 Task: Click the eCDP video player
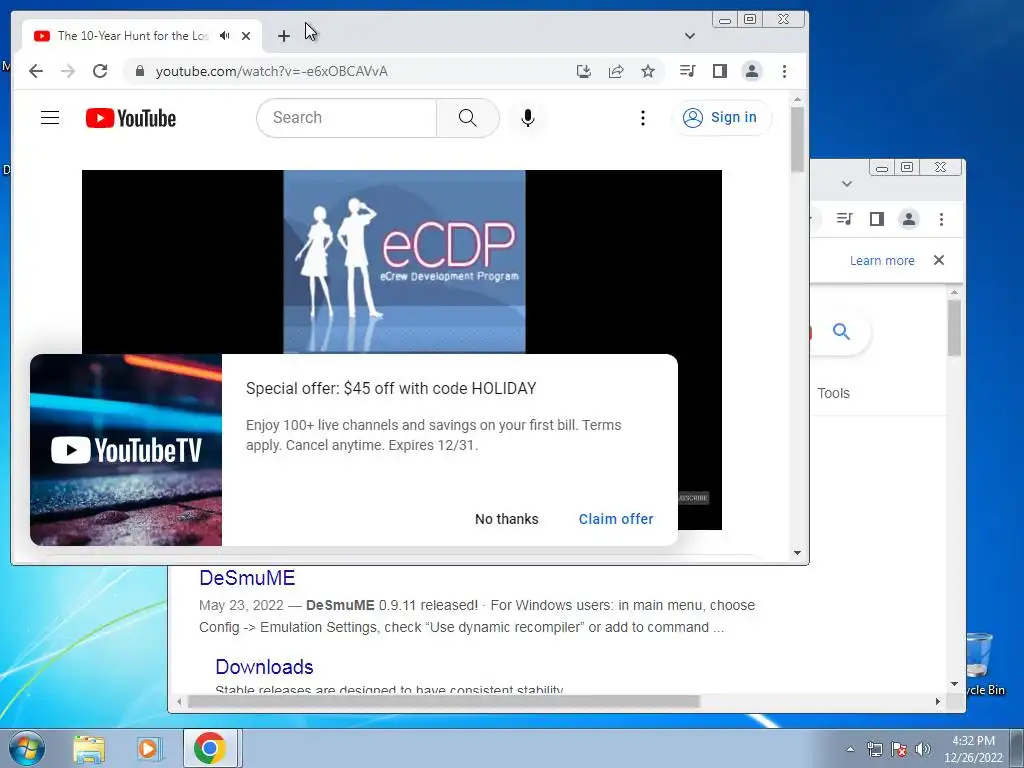point(402,261)
